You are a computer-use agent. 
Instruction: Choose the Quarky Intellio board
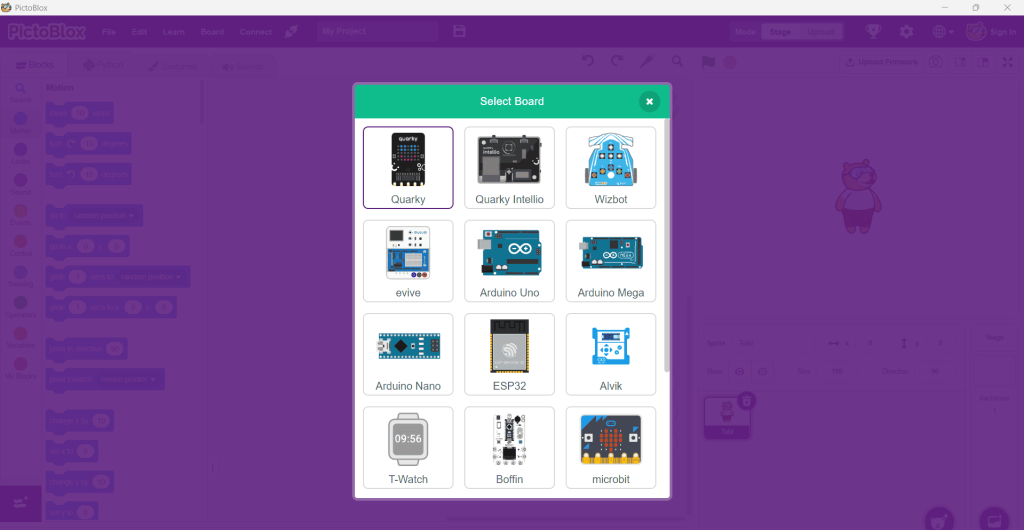[x=509, y=167]
